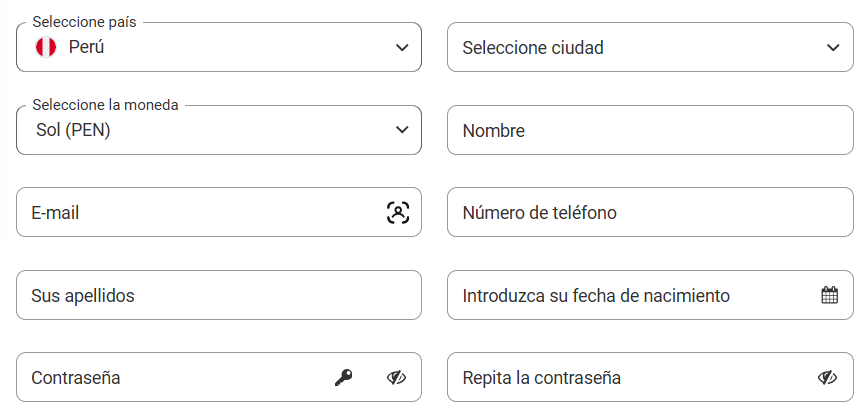The height and width of the screenshot is (418, 866).
Task: Click the Sus apellidos input box
Action: coord(219,295)
